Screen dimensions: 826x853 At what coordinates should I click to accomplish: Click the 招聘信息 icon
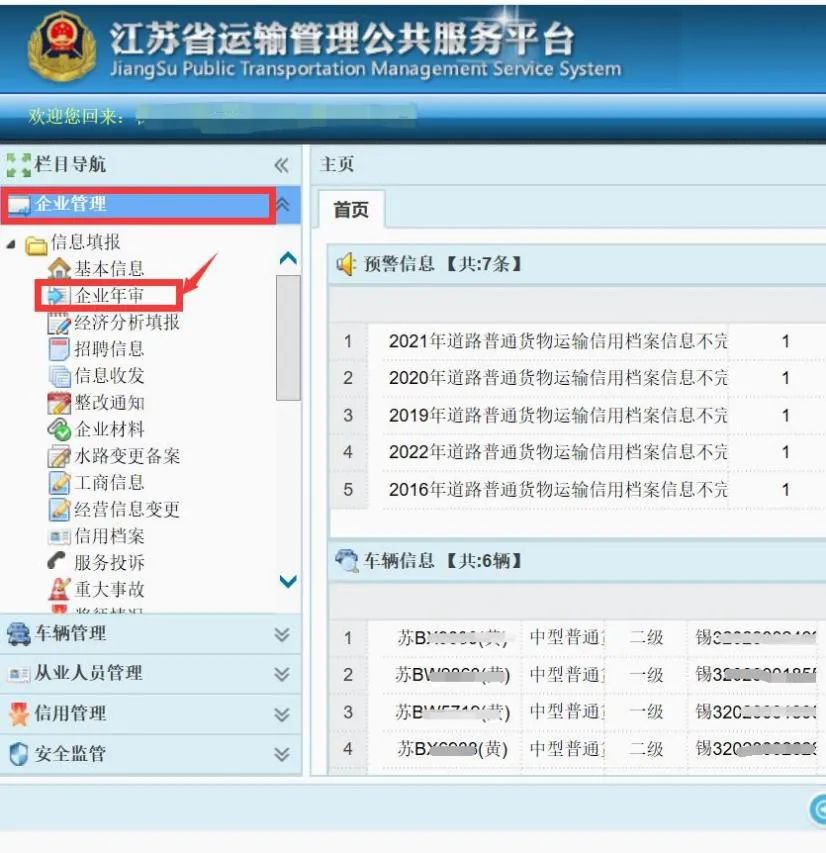pos(59,349)
